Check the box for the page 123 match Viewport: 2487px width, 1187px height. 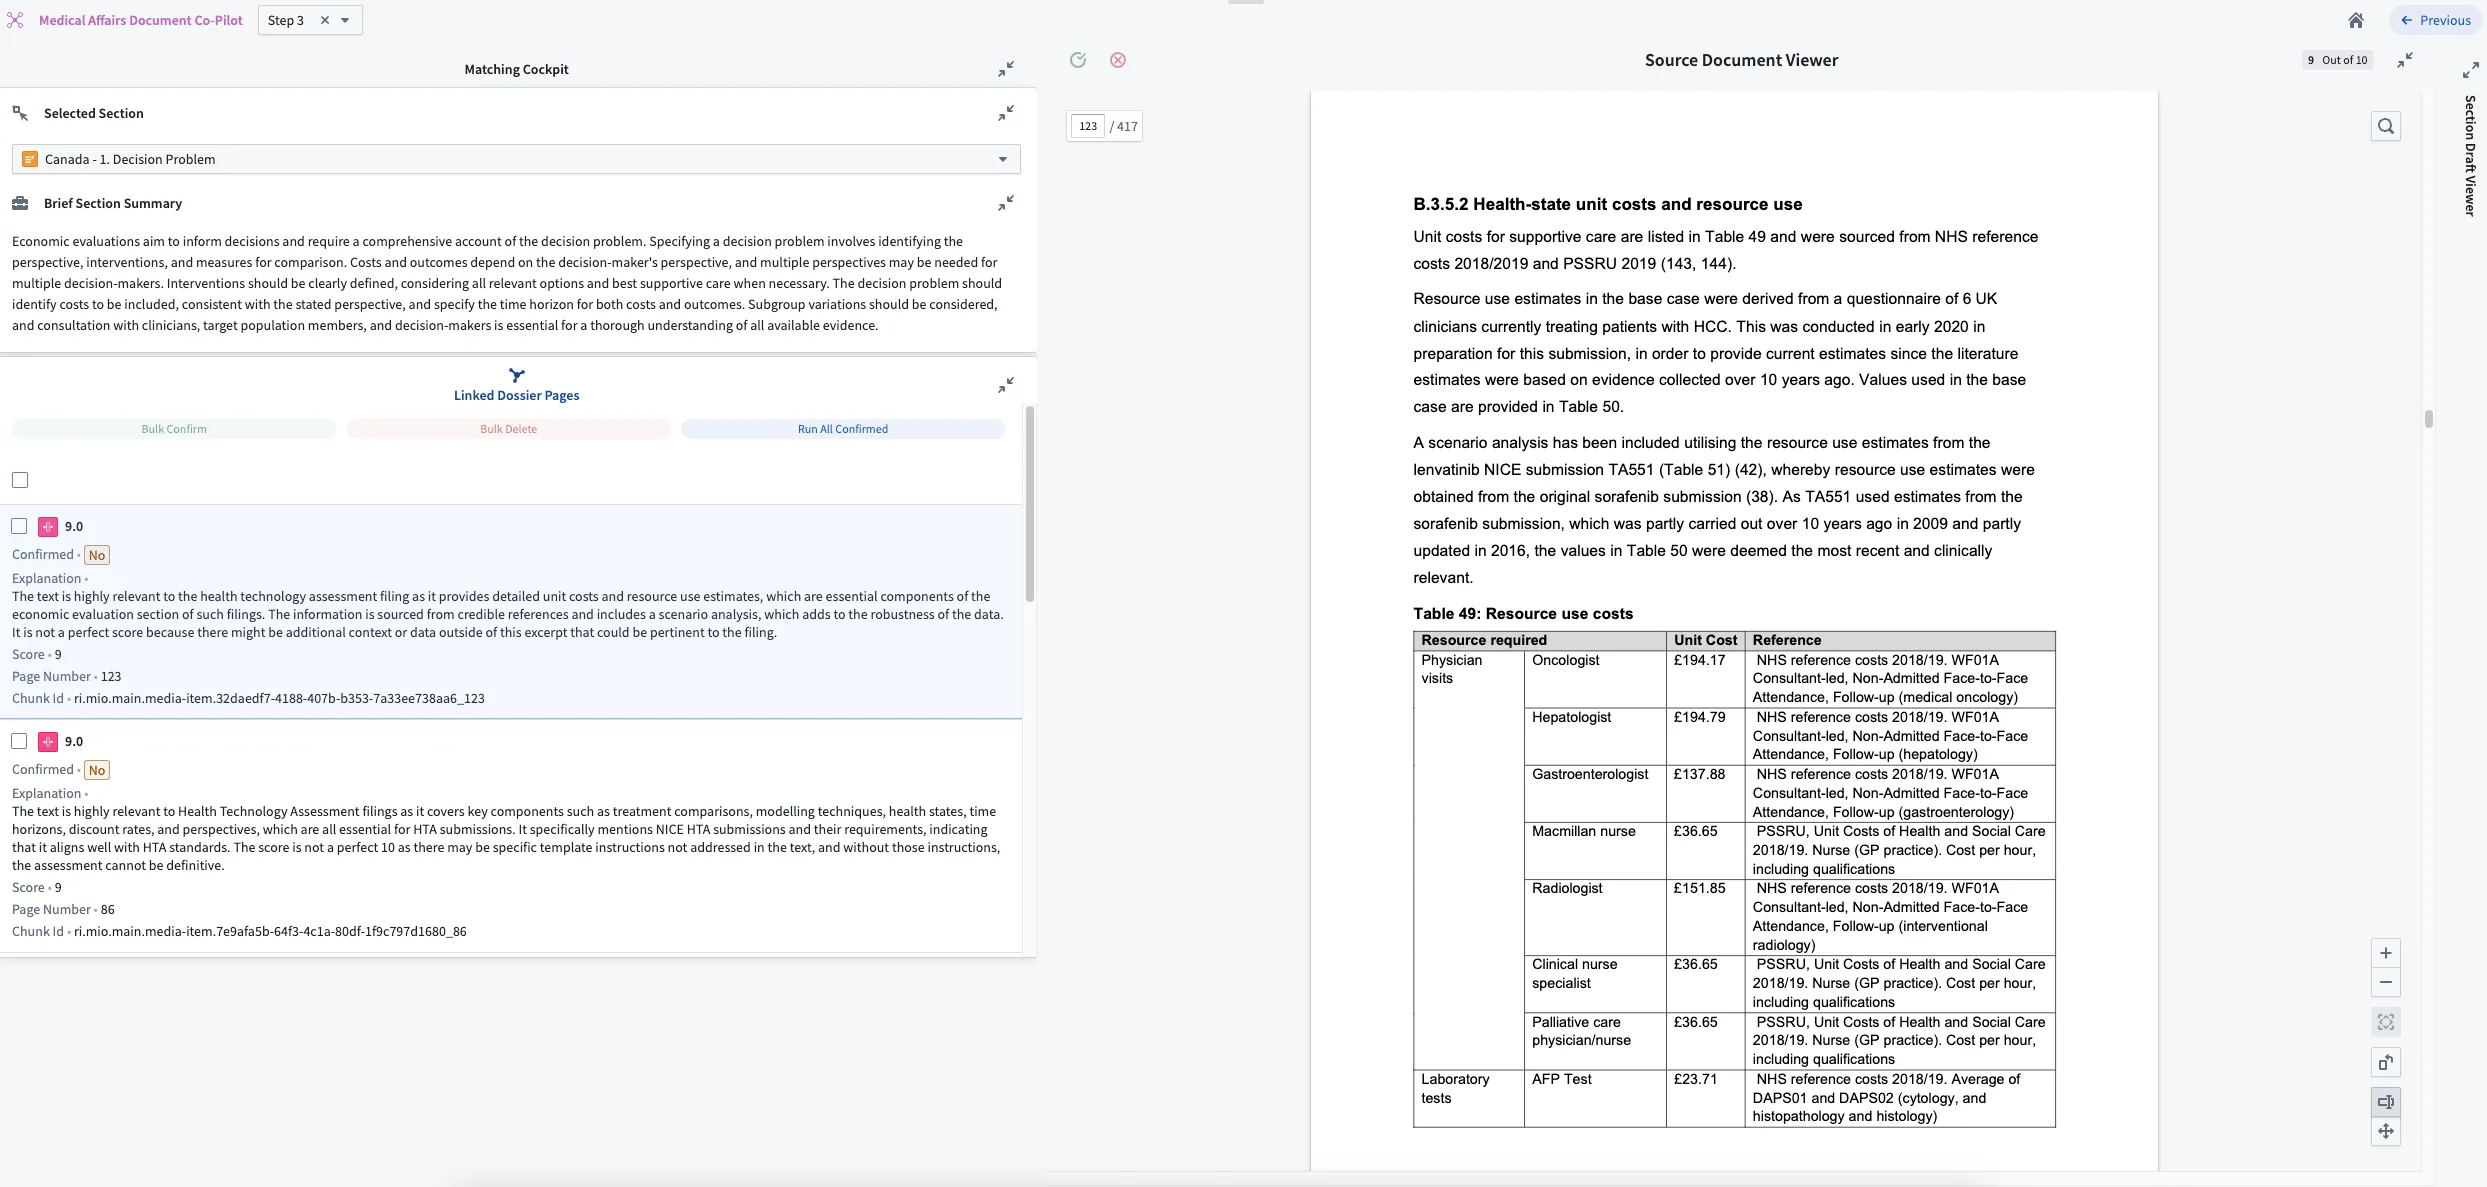point(19,526)
